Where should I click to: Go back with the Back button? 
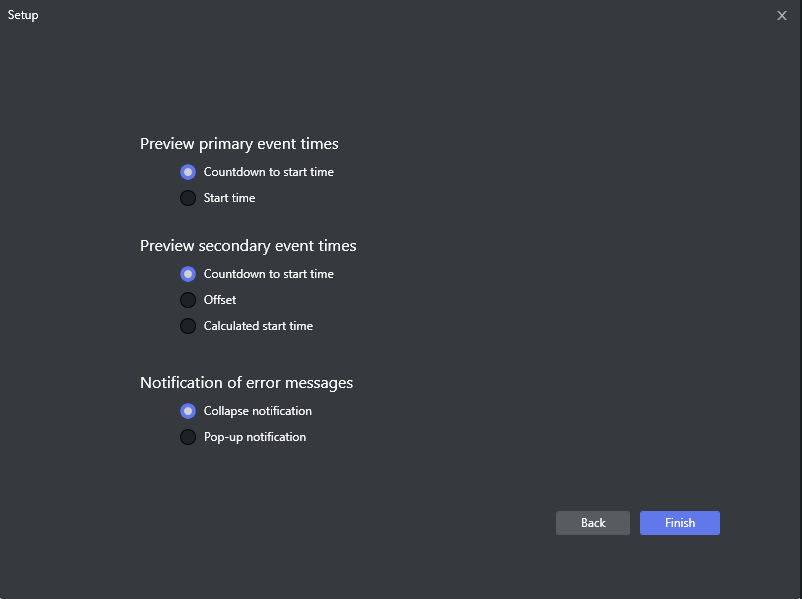pyautogui.click(x=593, y=523)
